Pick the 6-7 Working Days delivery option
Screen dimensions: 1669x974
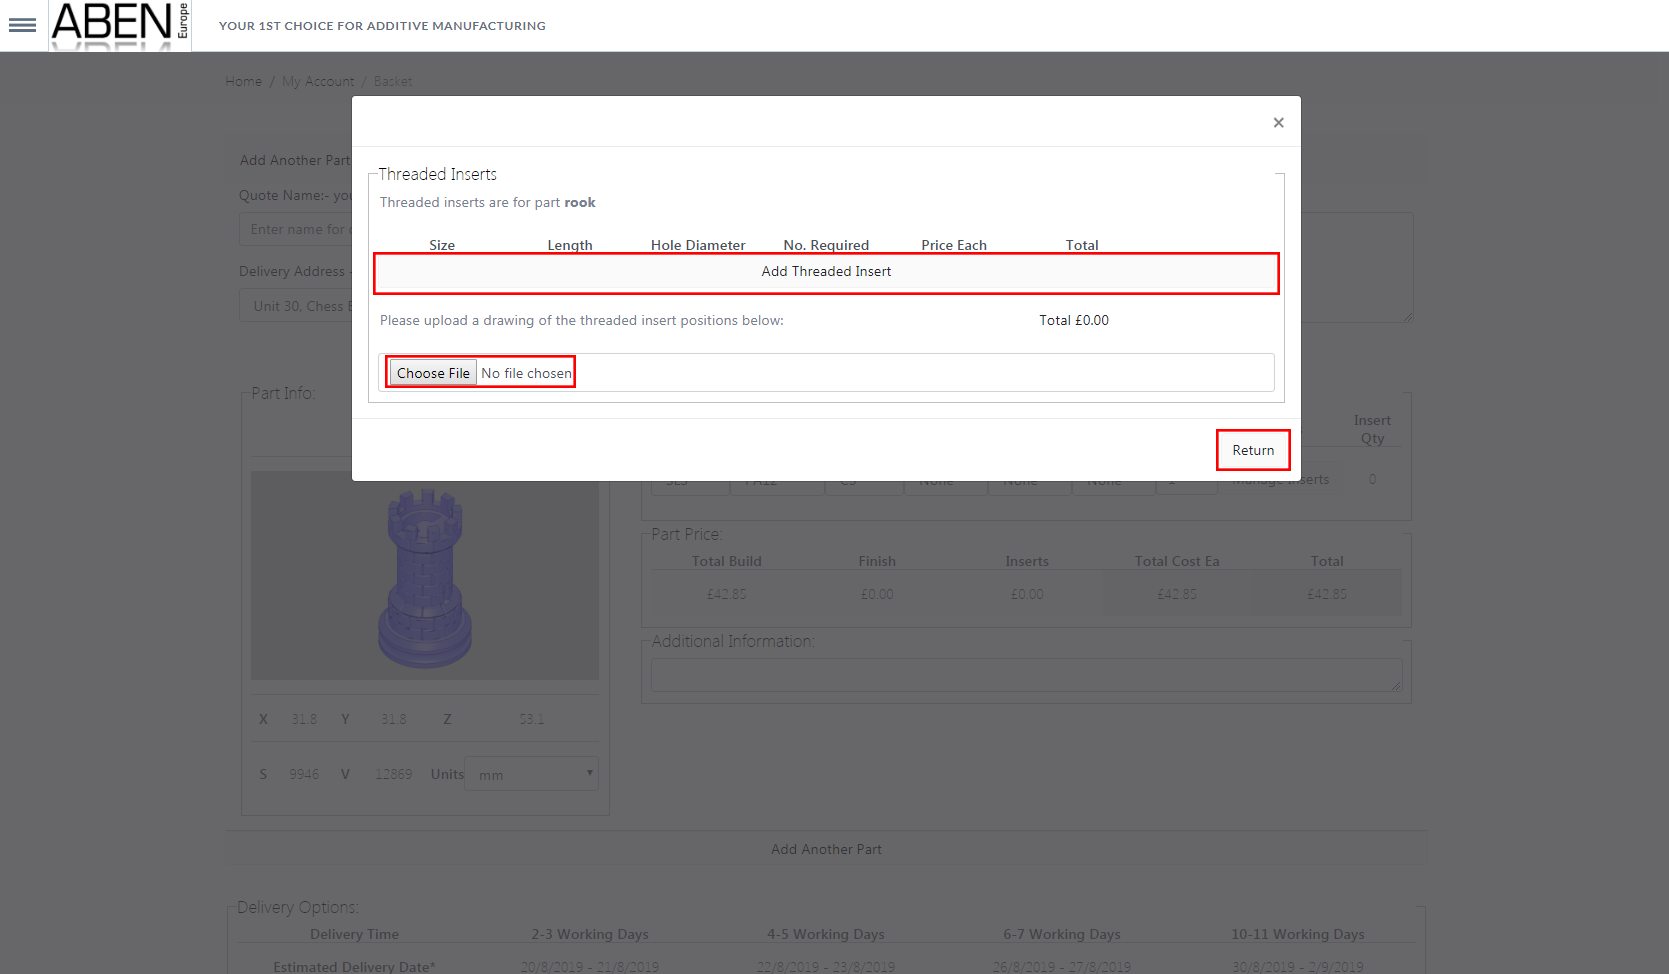pyautogui.click(x=1062, y=934)
